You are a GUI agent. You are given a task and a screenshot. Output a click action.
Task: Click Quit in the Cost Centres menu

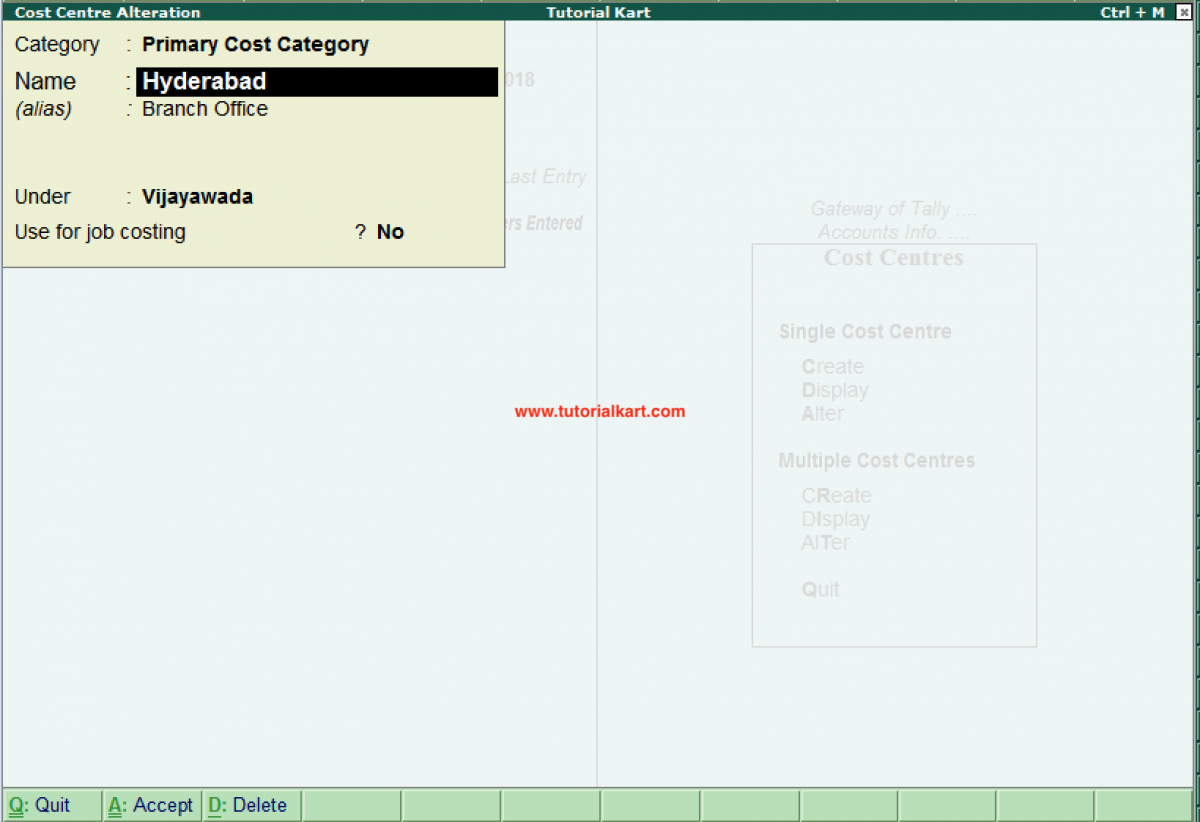[x=820, y=589]
